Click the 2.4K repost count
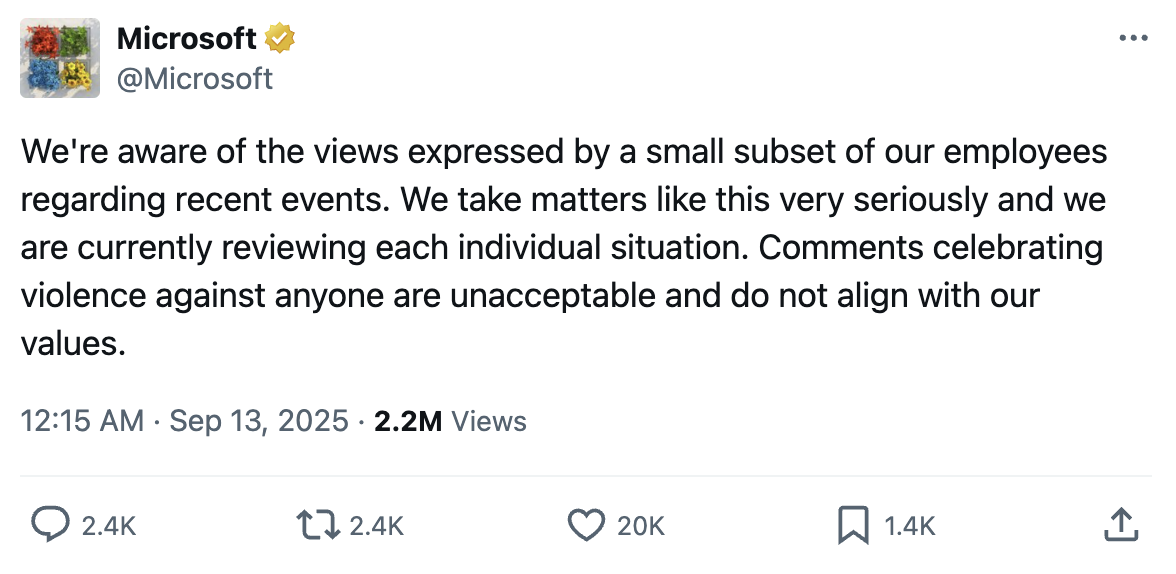1176x574 pixels. tap(376, 526)
